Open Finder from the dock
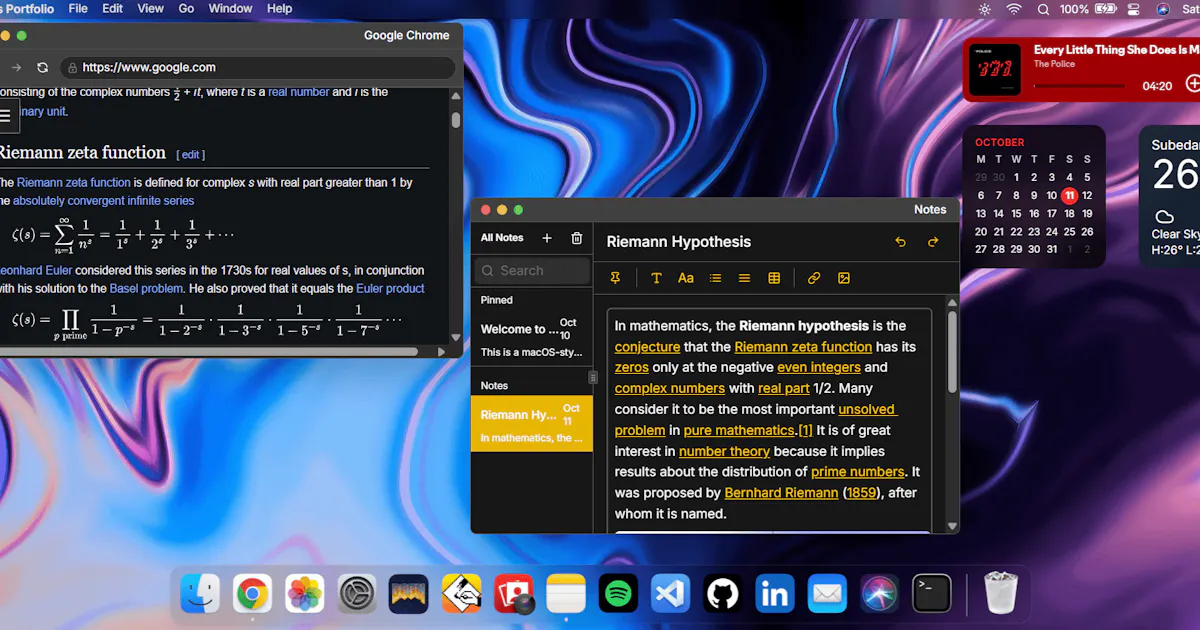 point(200,594)
